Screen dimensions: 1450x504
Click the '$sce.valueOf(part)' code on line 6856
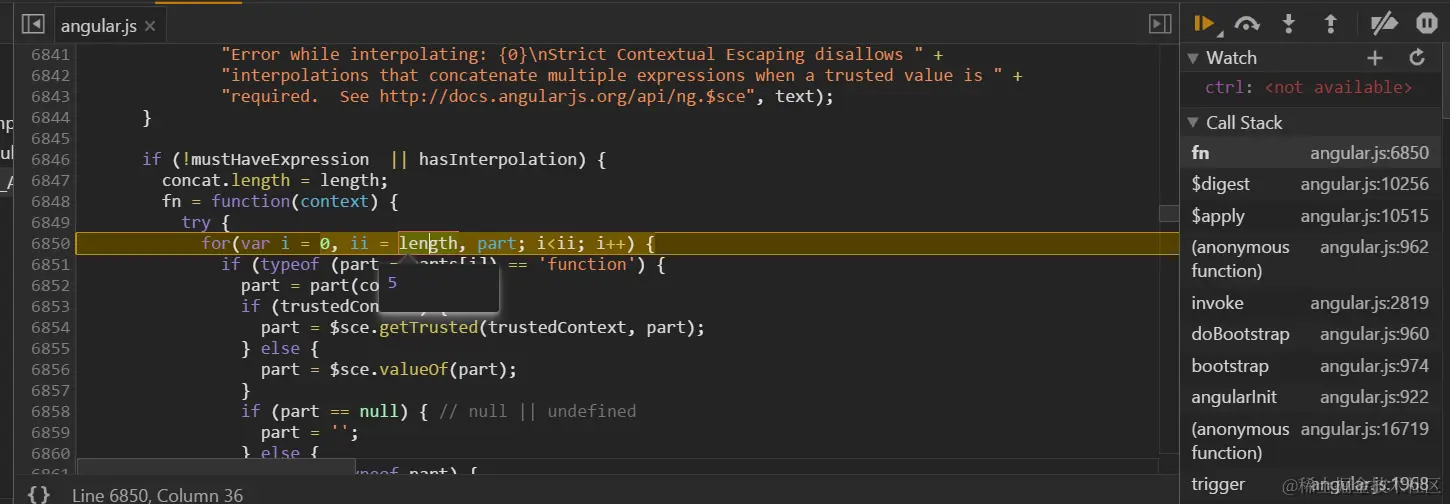423,369
